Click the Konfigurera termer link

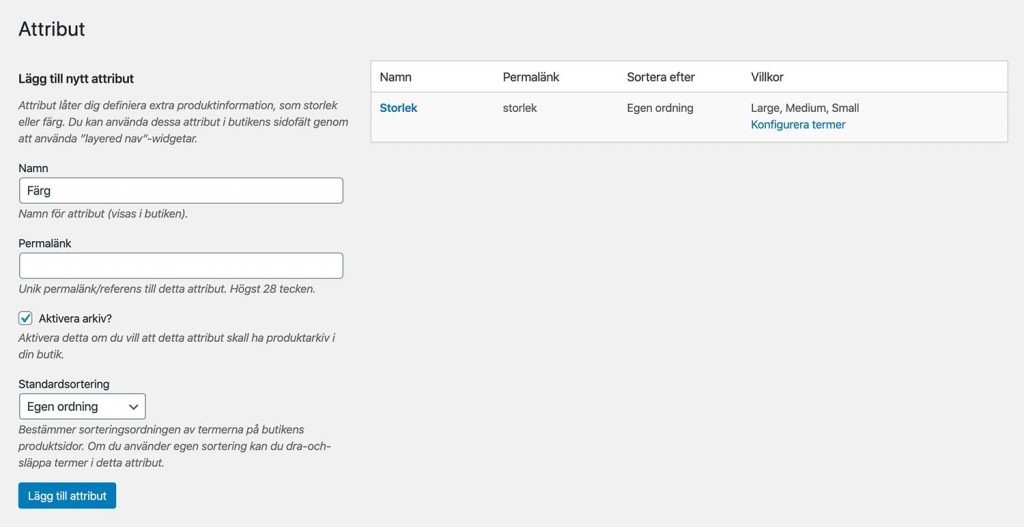pos(798,125)
